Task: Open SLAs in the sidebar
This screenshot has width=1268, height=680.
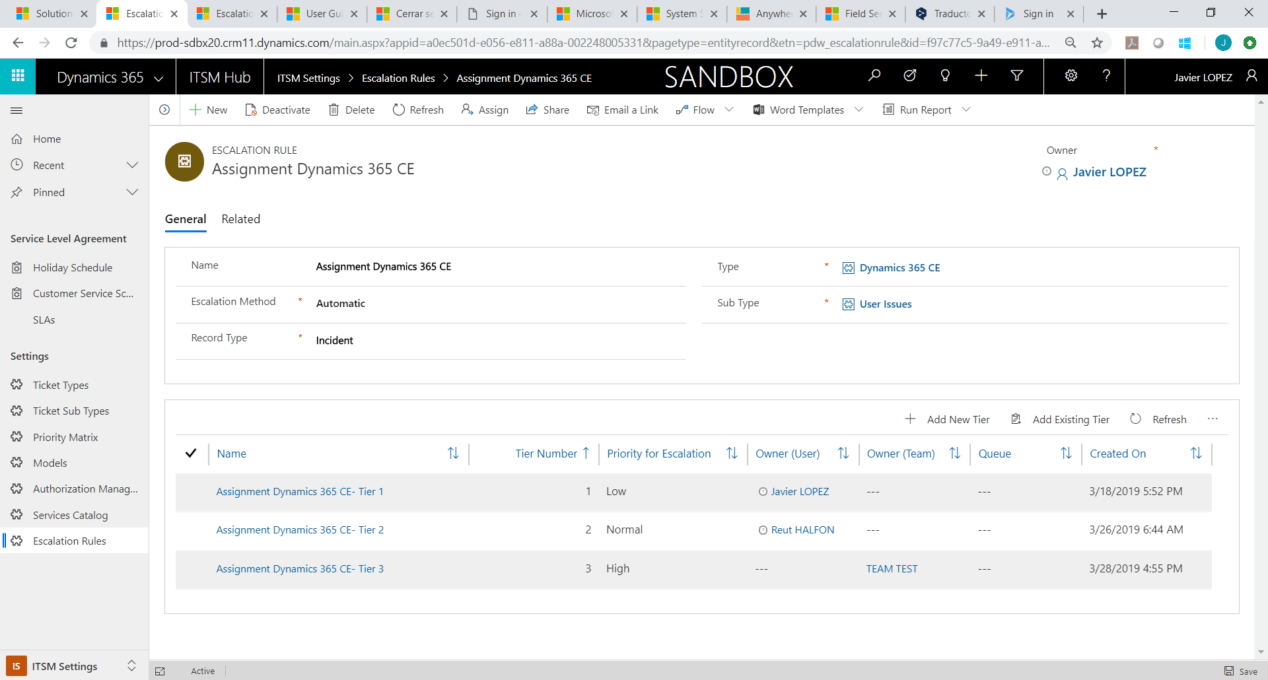Action: (x=44, y=320)
